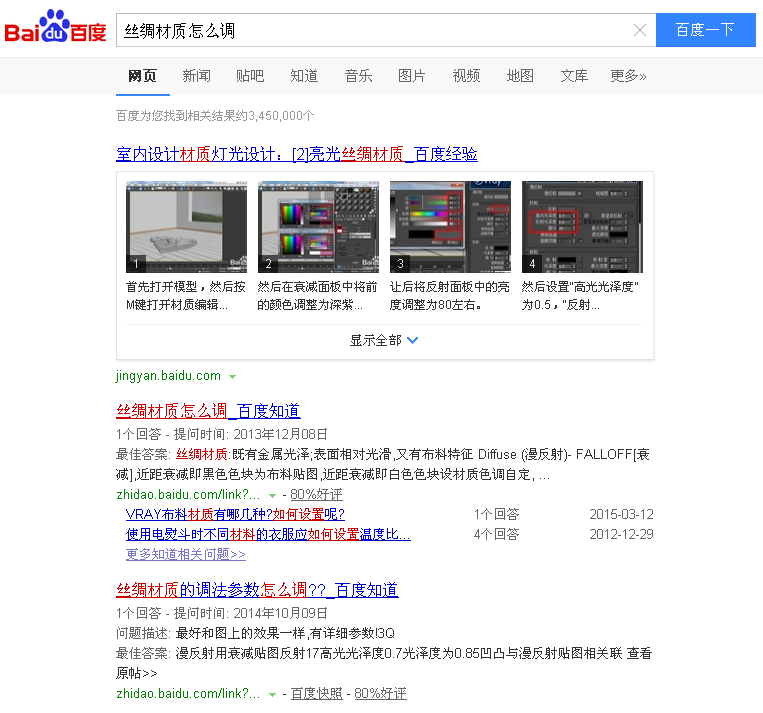763x713 pixels.
Task: Open step 1 thumbnail of the model
Action: [x=186, y=227]
